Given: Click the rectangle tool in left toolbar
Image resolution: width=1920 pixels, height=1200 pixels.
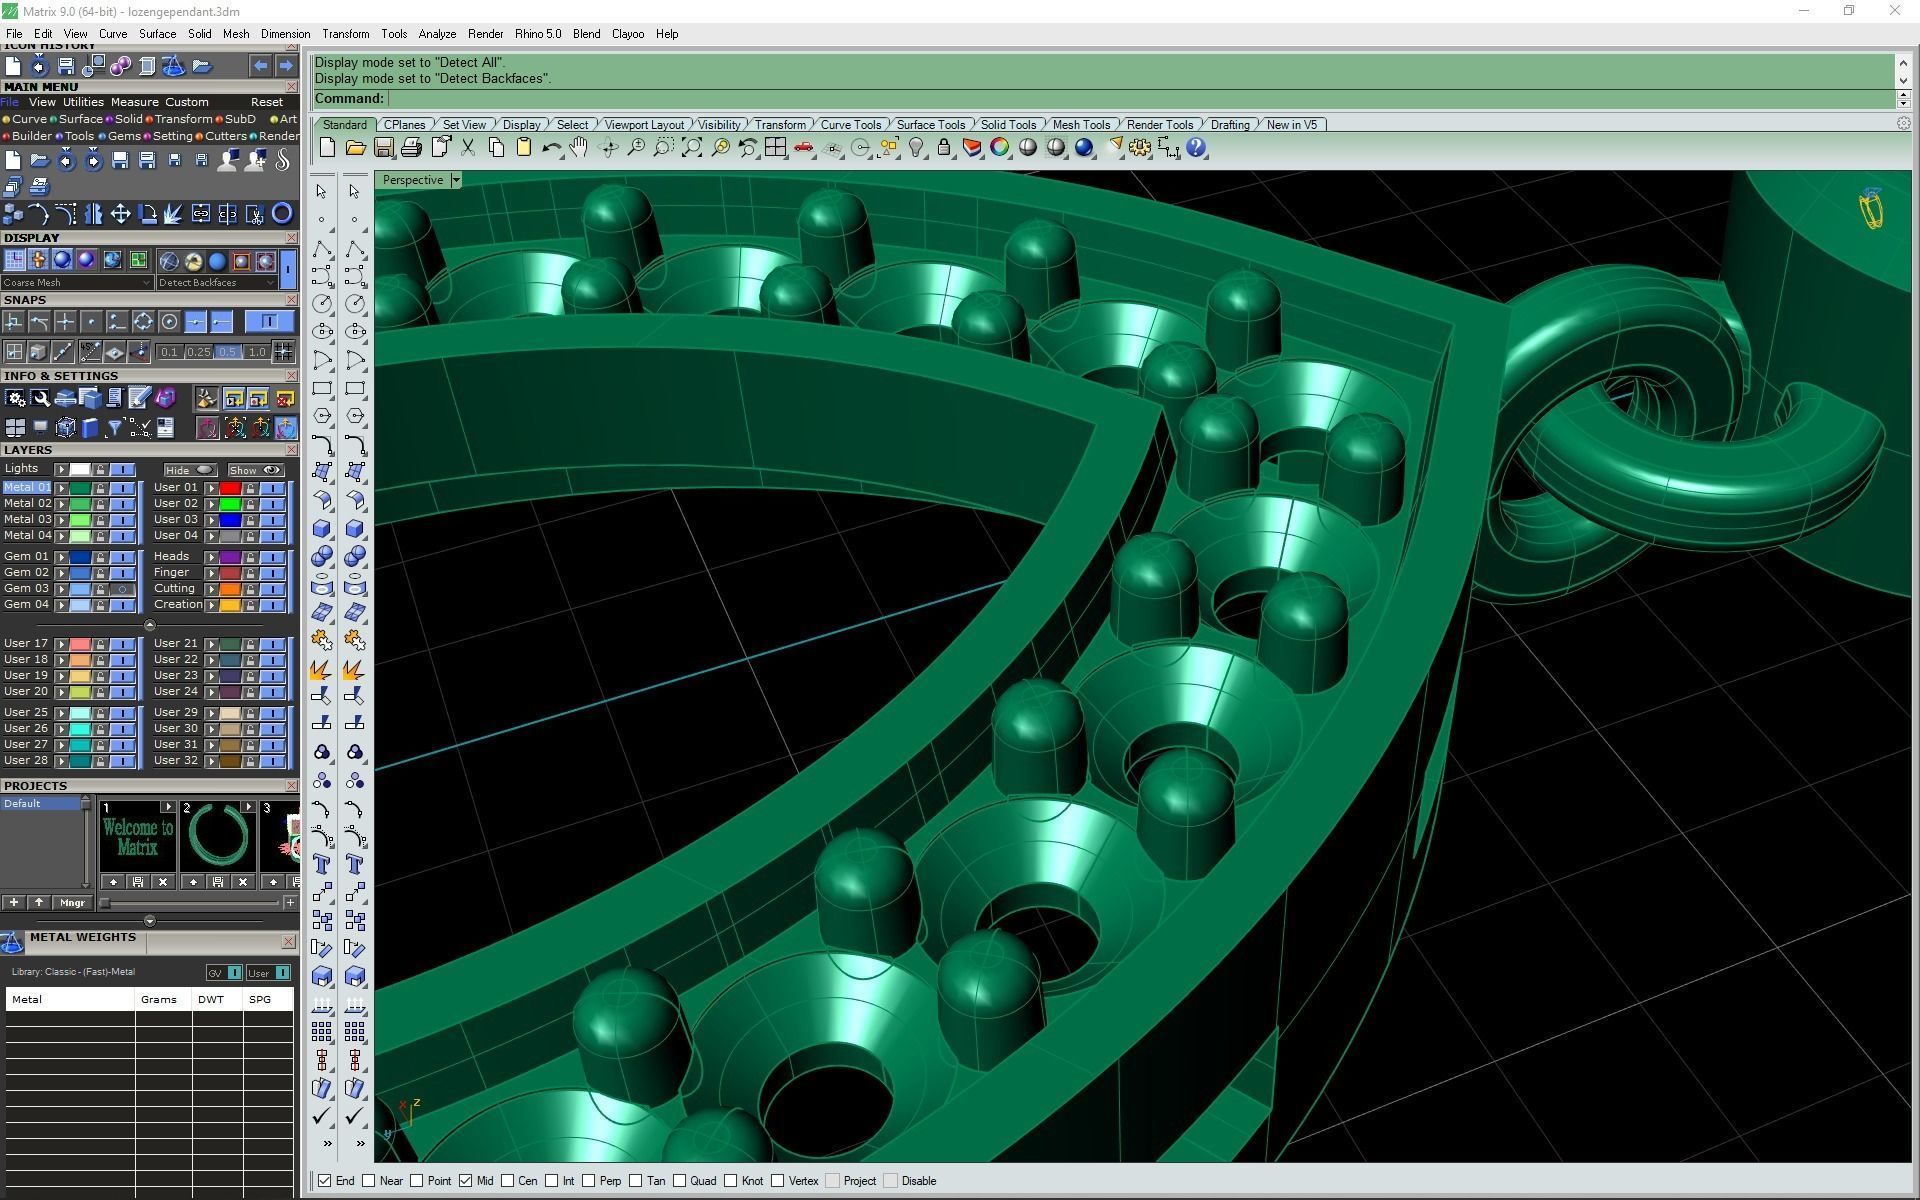Looking at the screenshot, I should (322, 388).
